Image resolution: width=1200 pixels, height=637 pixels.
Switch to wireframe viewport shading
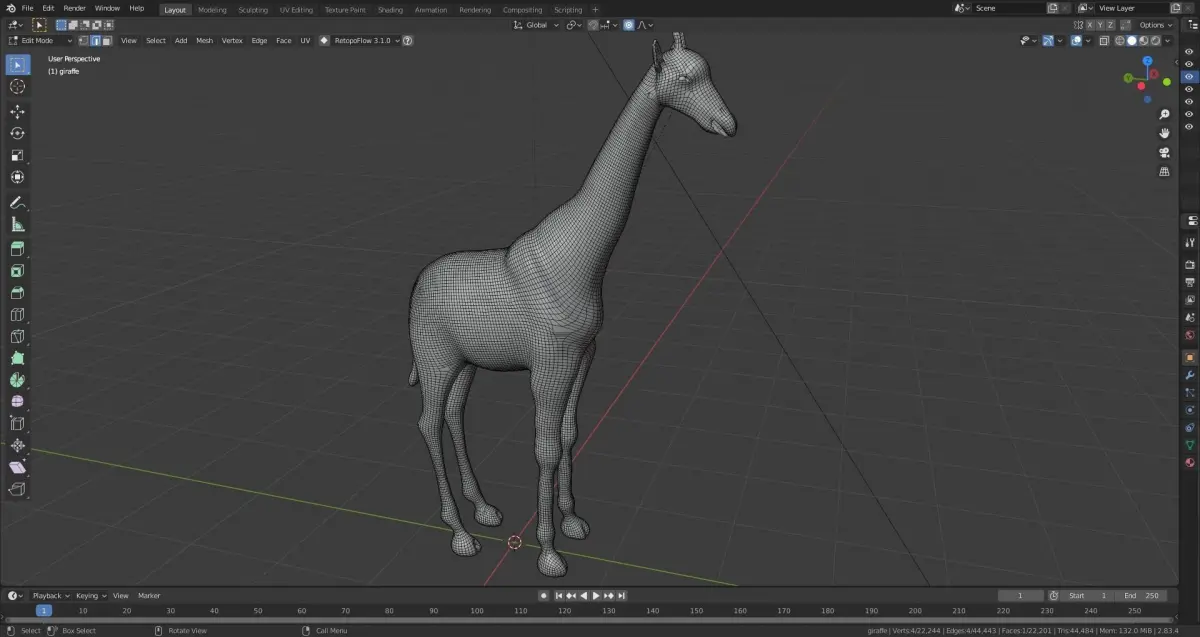coord(1120,41)
